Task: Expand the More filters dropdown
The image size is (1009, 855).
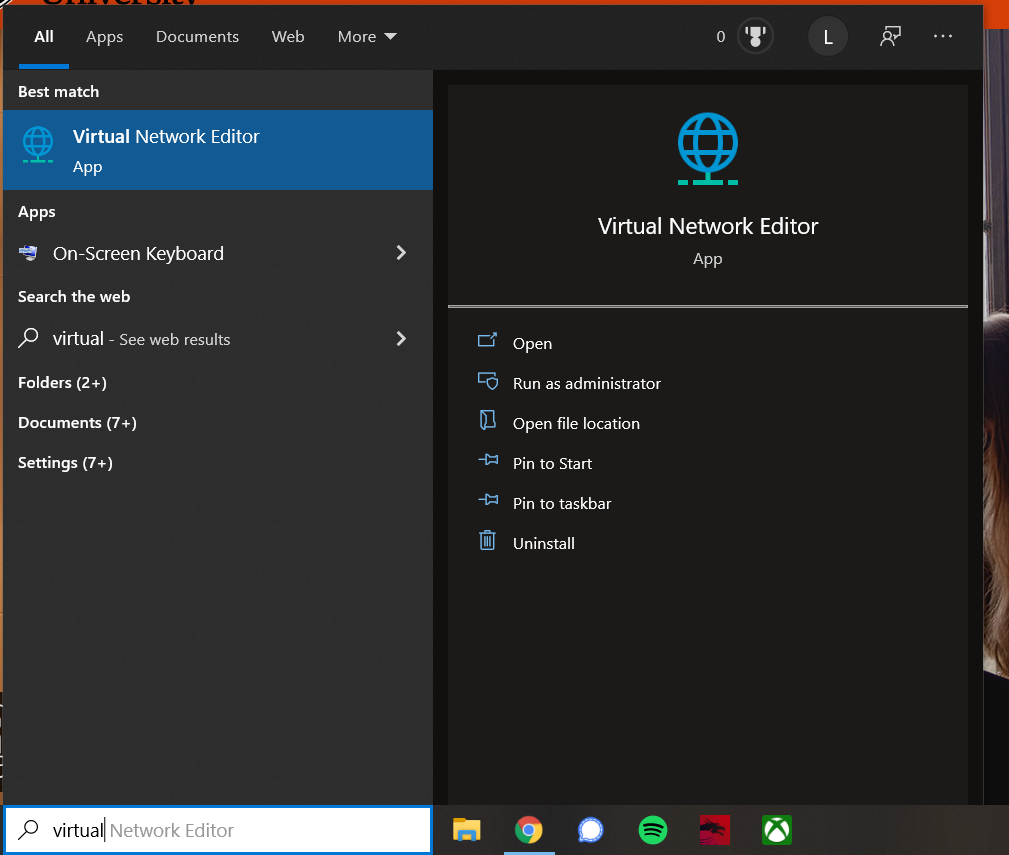Action: point(367,37)
